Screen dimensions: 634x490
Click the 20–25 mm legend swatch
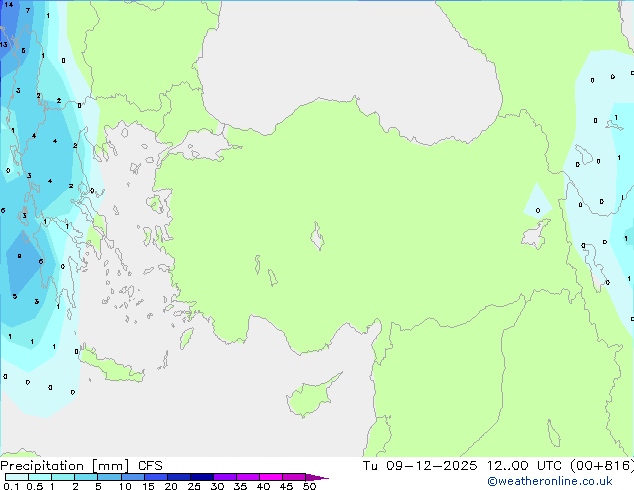tap(179, 477)
